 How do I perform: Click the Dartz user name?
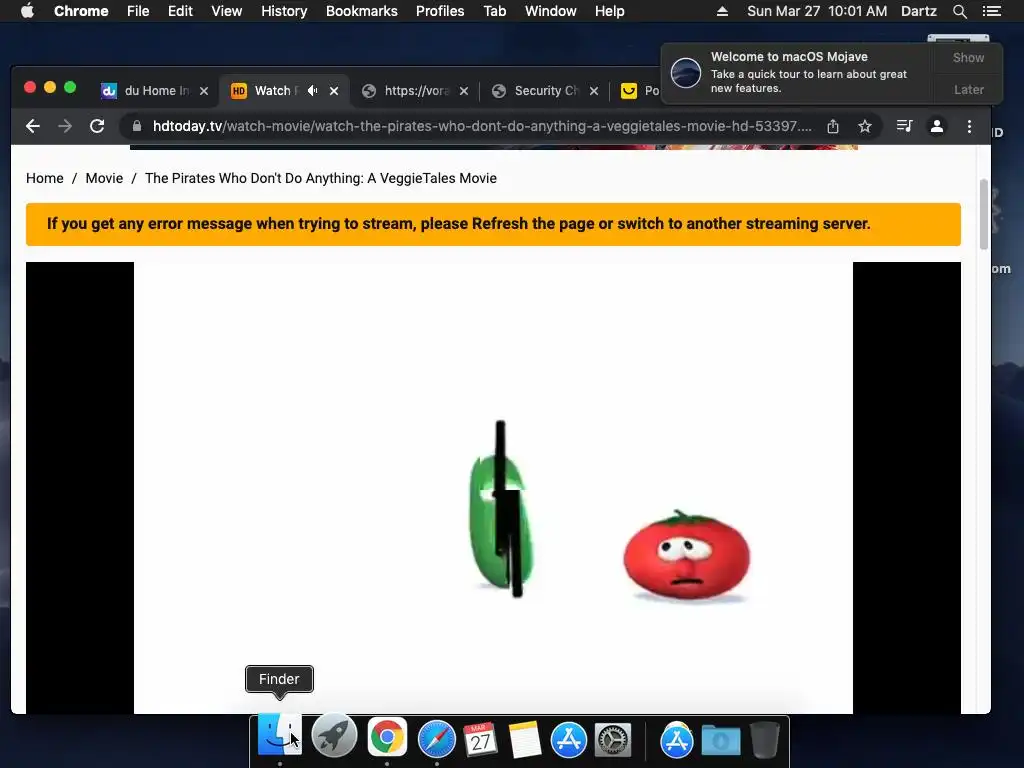[919, 11]
